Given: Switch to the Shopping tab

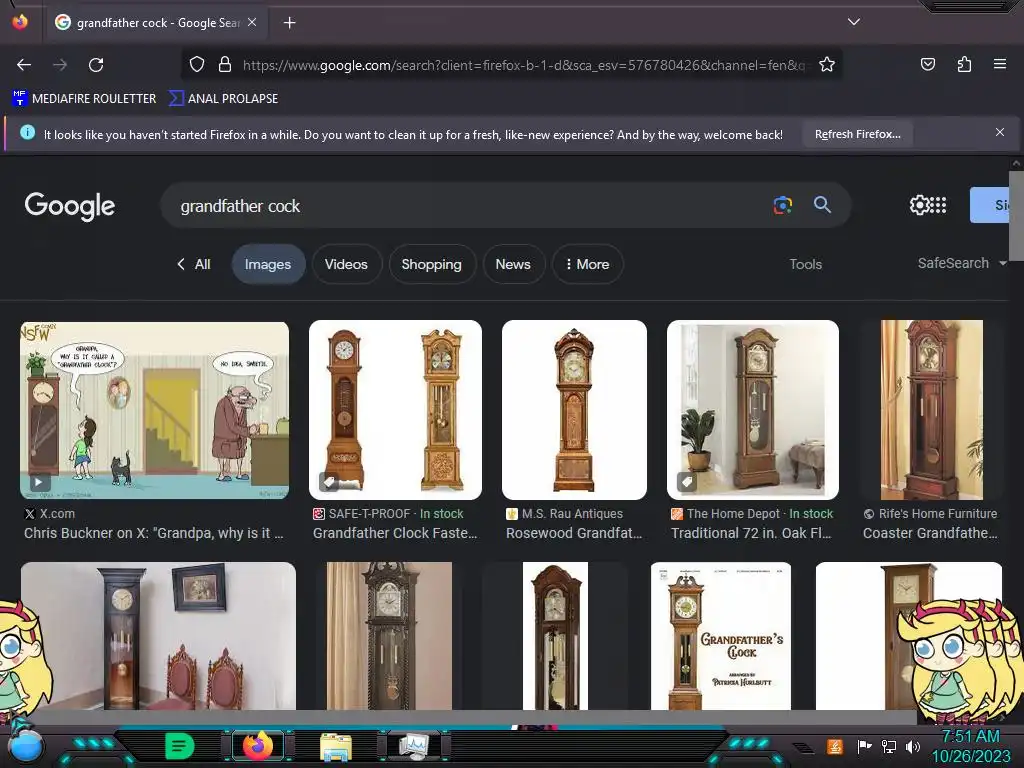Looking at the screenshot, I should [x=431, y=264].
